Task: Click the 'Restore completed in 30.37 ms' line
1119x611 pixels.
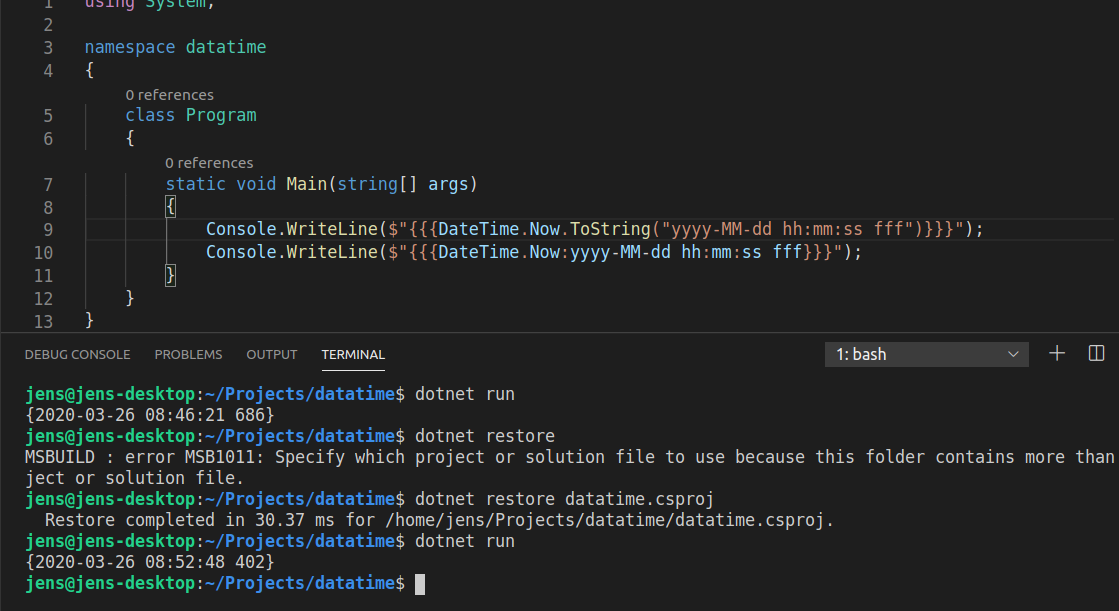Action: click(439, 520)
